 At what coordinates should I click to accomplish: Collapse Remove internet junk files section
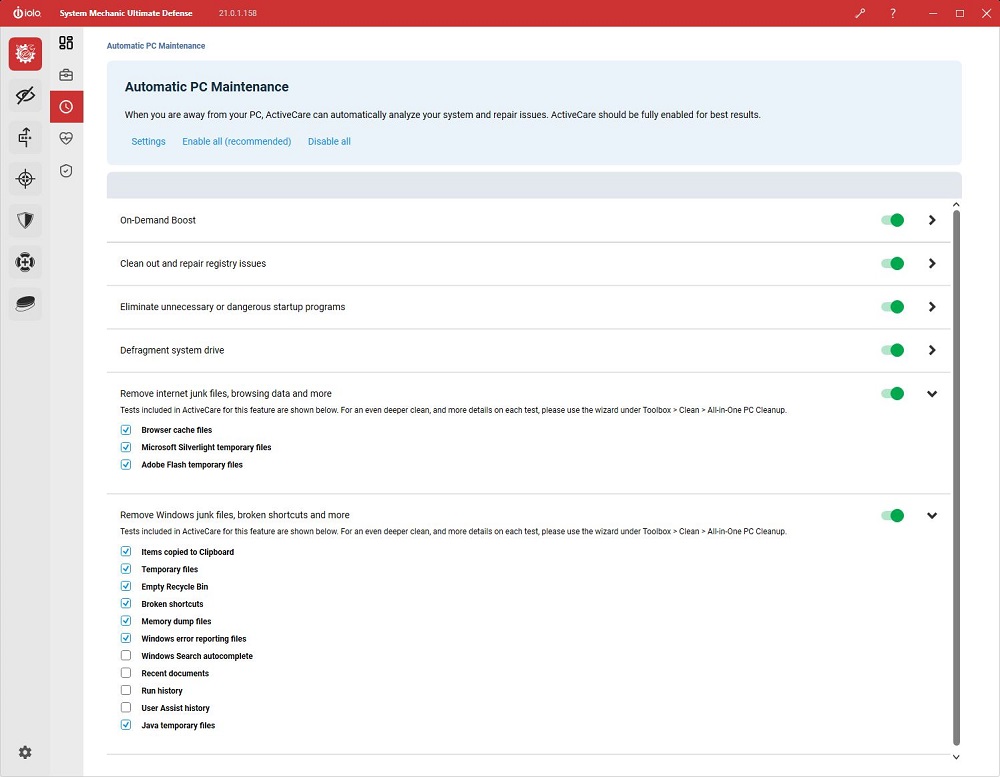[x=932, y=394]
